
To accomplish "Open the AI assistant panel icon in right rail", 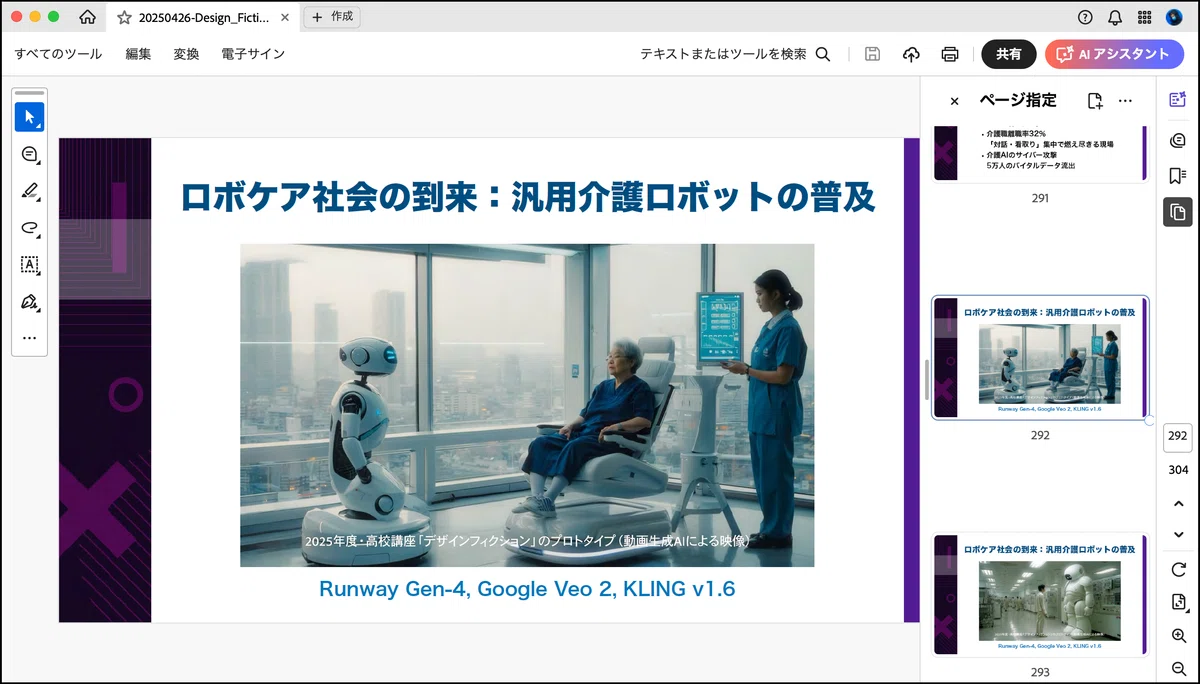I will (1178, 99).
